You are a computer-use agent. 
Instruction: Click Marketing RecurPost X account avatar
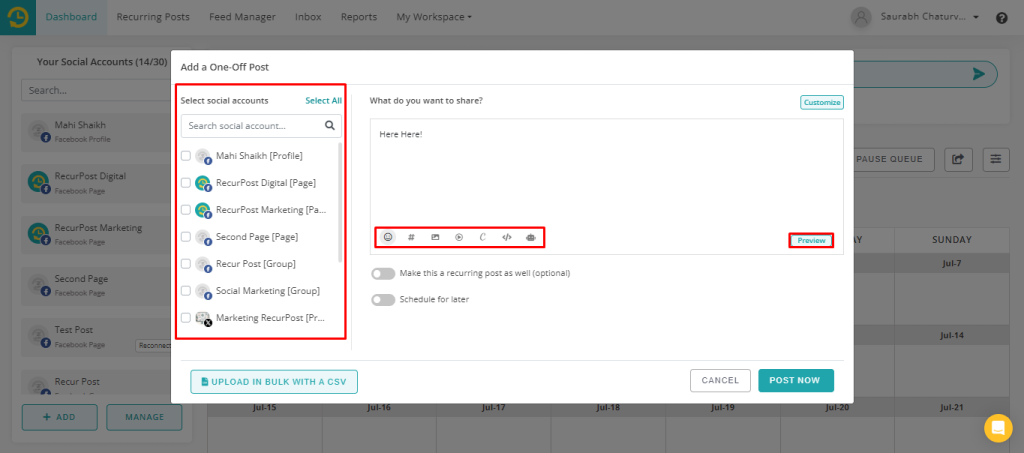pos(204,319)
